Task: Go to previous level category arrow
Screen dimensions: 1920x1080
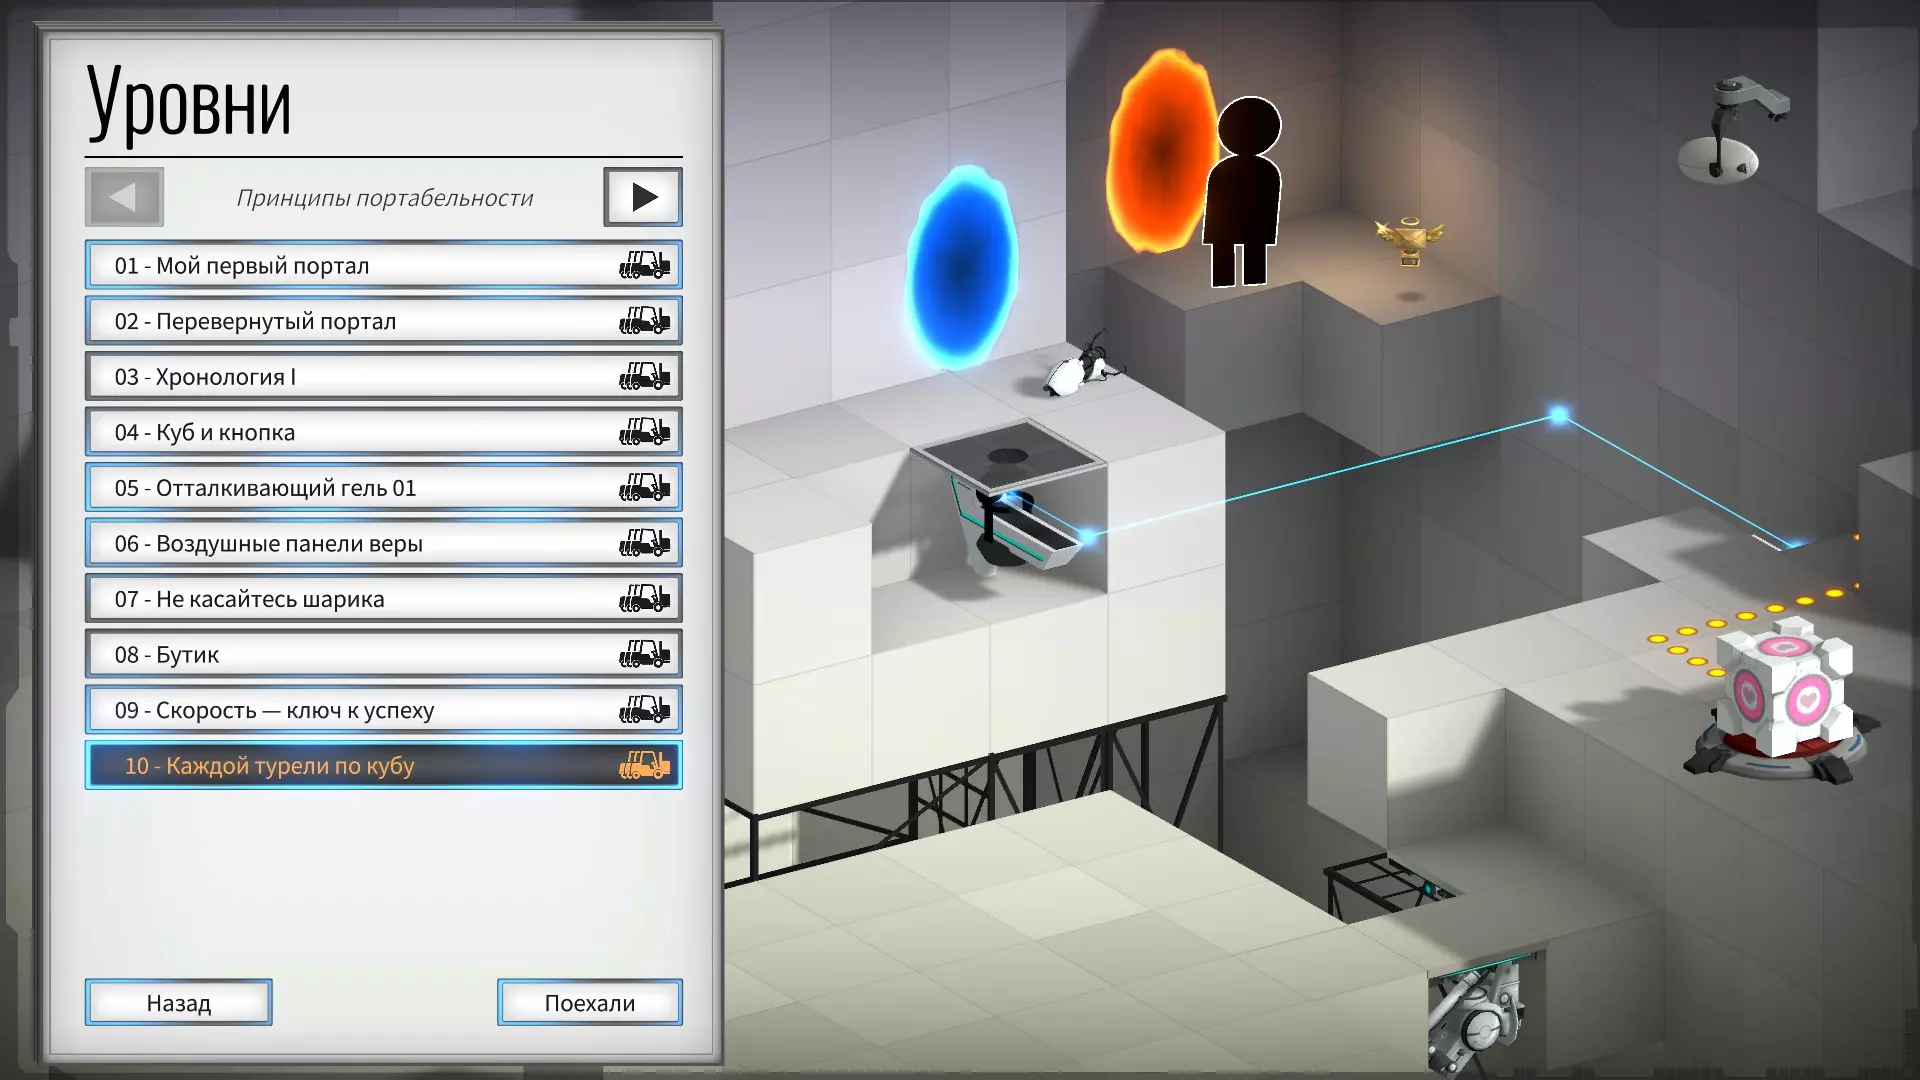Action: tap(124, 197)
